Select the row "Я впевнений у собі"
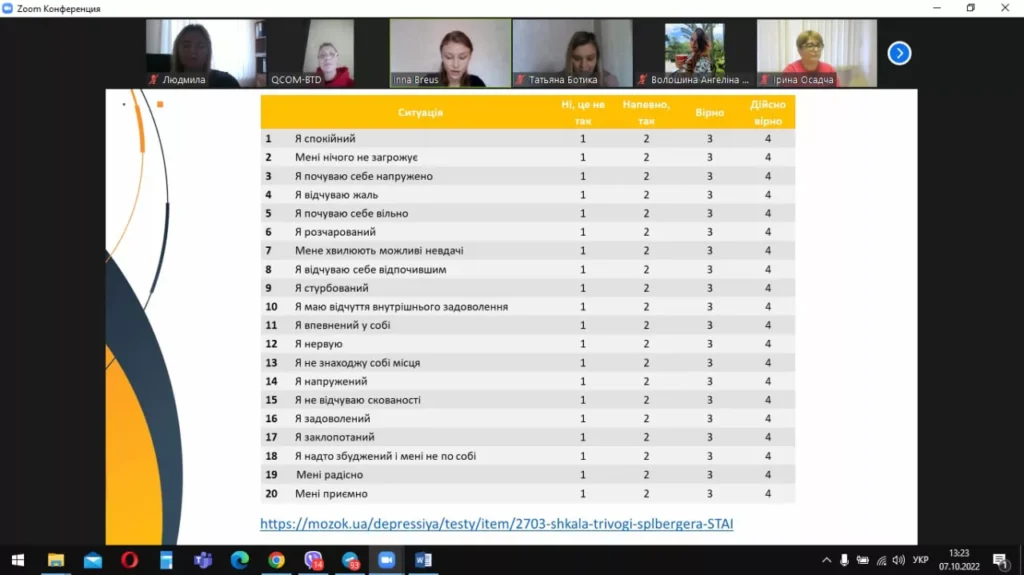The image size is (1024, 575). coord(528,325)
